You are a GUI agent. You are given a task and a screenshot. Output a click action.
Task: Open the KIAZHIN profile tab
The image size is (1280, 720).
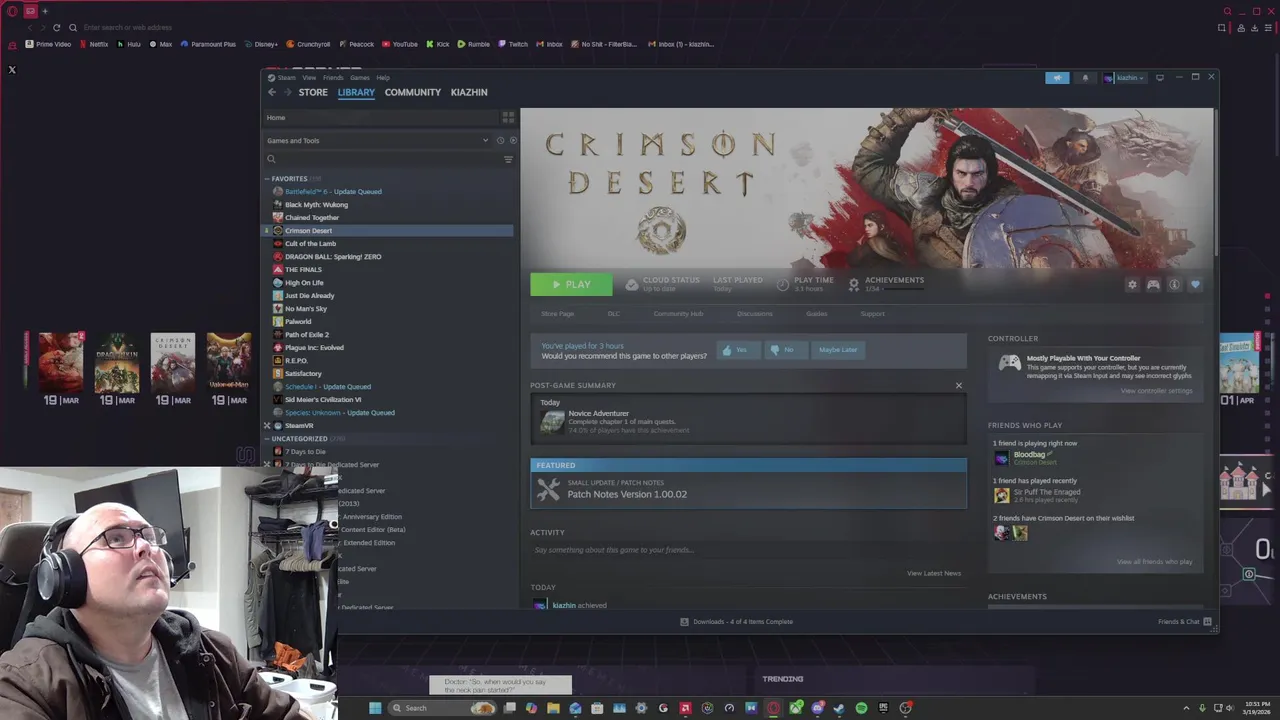coord(469,92)
